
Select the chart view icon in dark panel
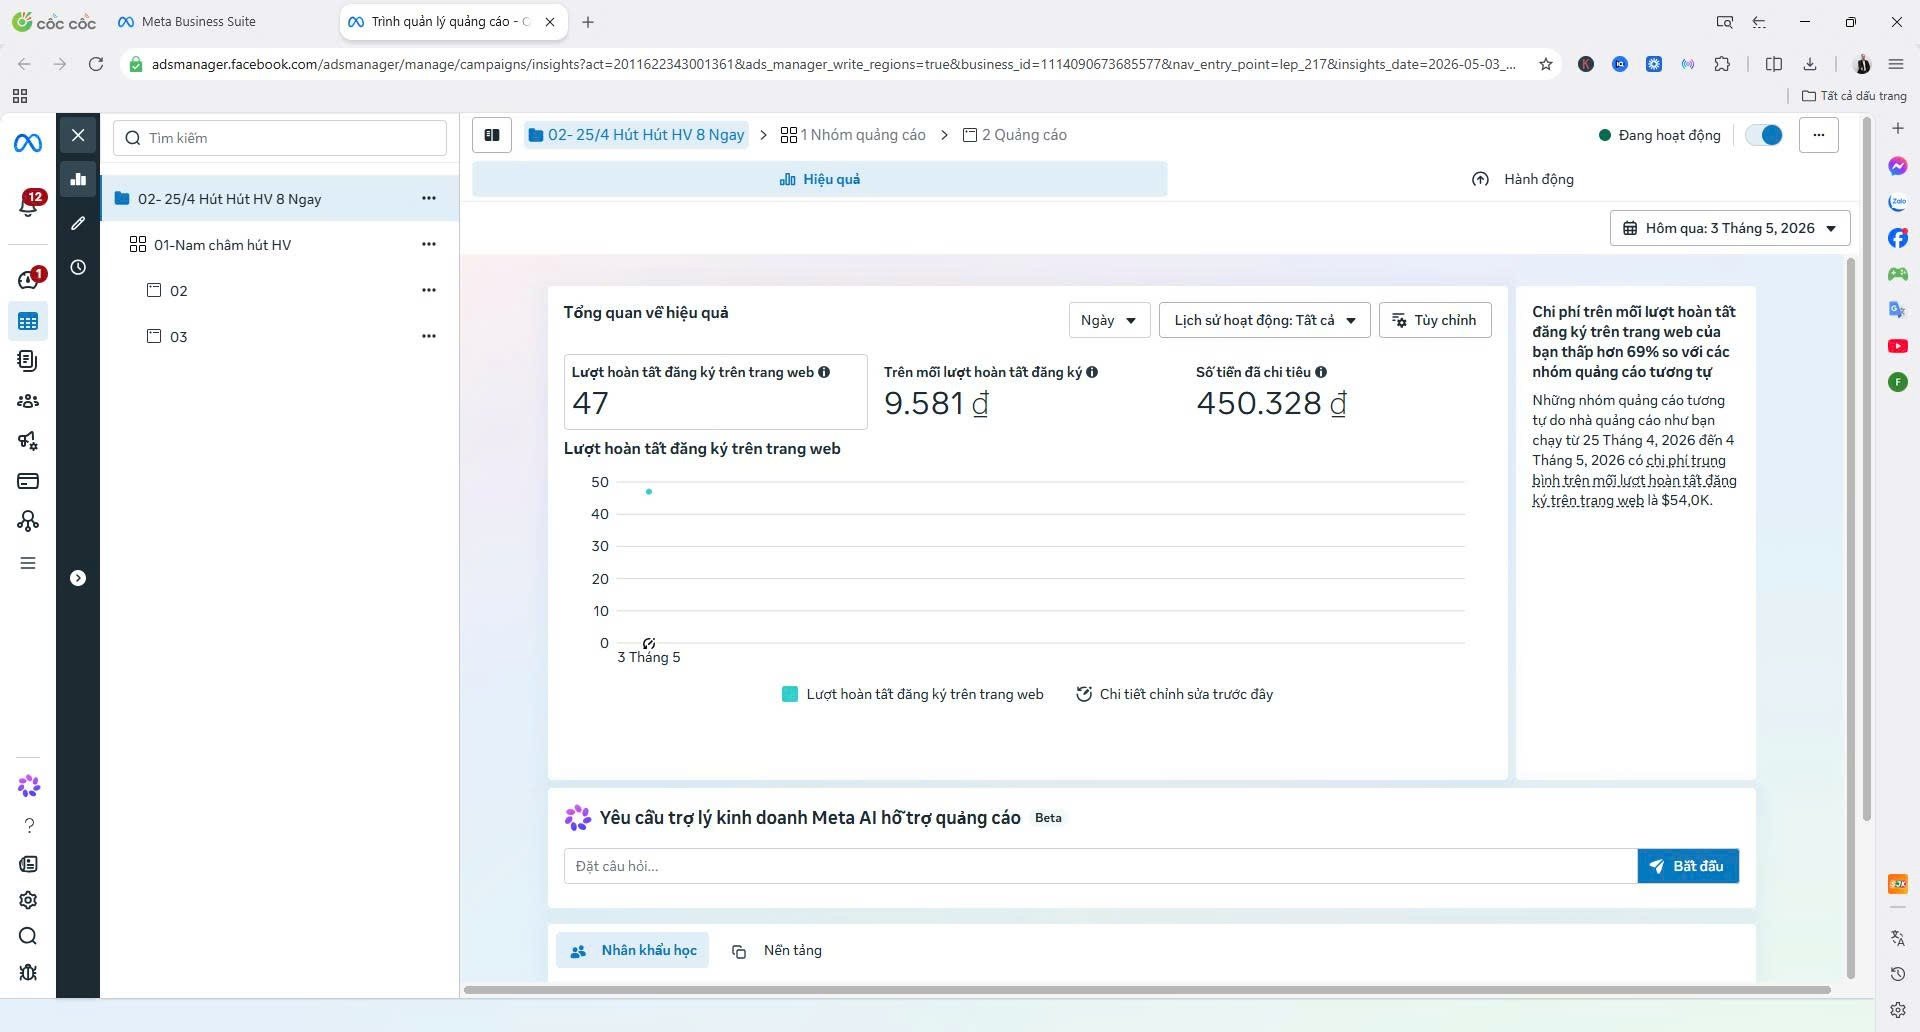click(x=78, y=179)
